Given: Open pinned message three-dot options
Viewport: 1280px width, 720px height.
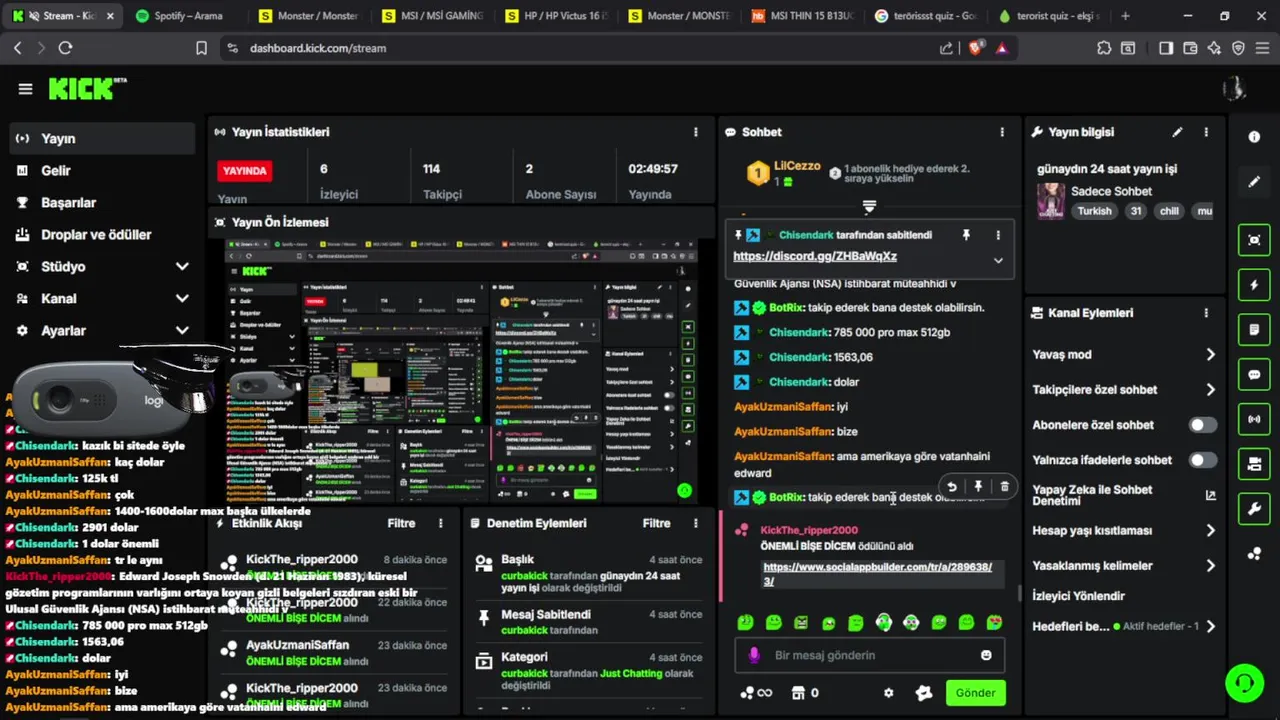Looking at the screenshot, I should [998, 235].
